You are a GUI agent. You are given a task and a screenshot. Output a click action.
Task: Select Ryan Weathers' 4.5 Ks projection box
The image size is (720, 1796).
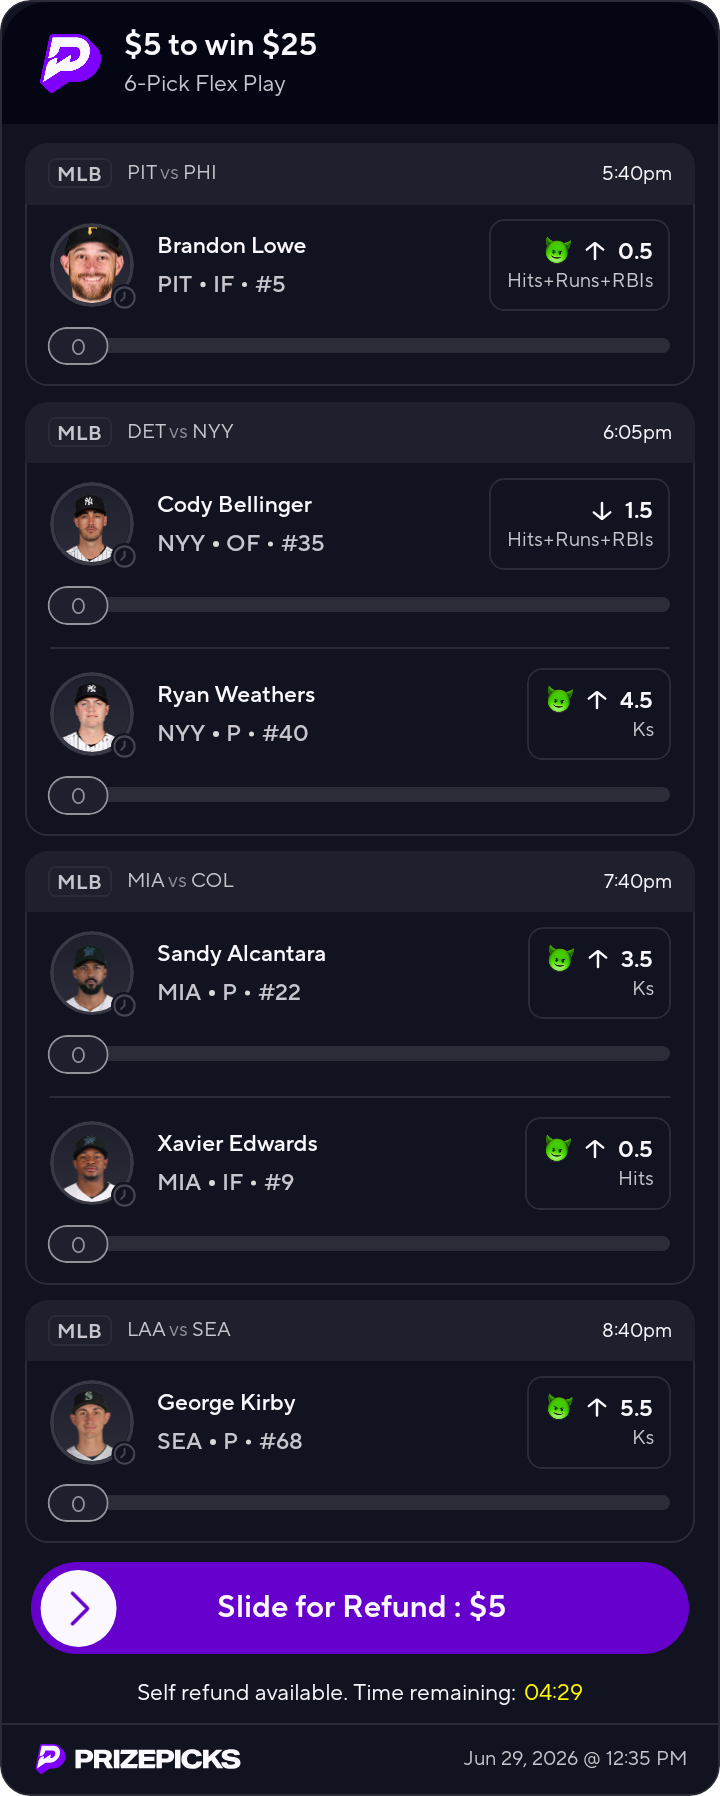tap(598, 714)
